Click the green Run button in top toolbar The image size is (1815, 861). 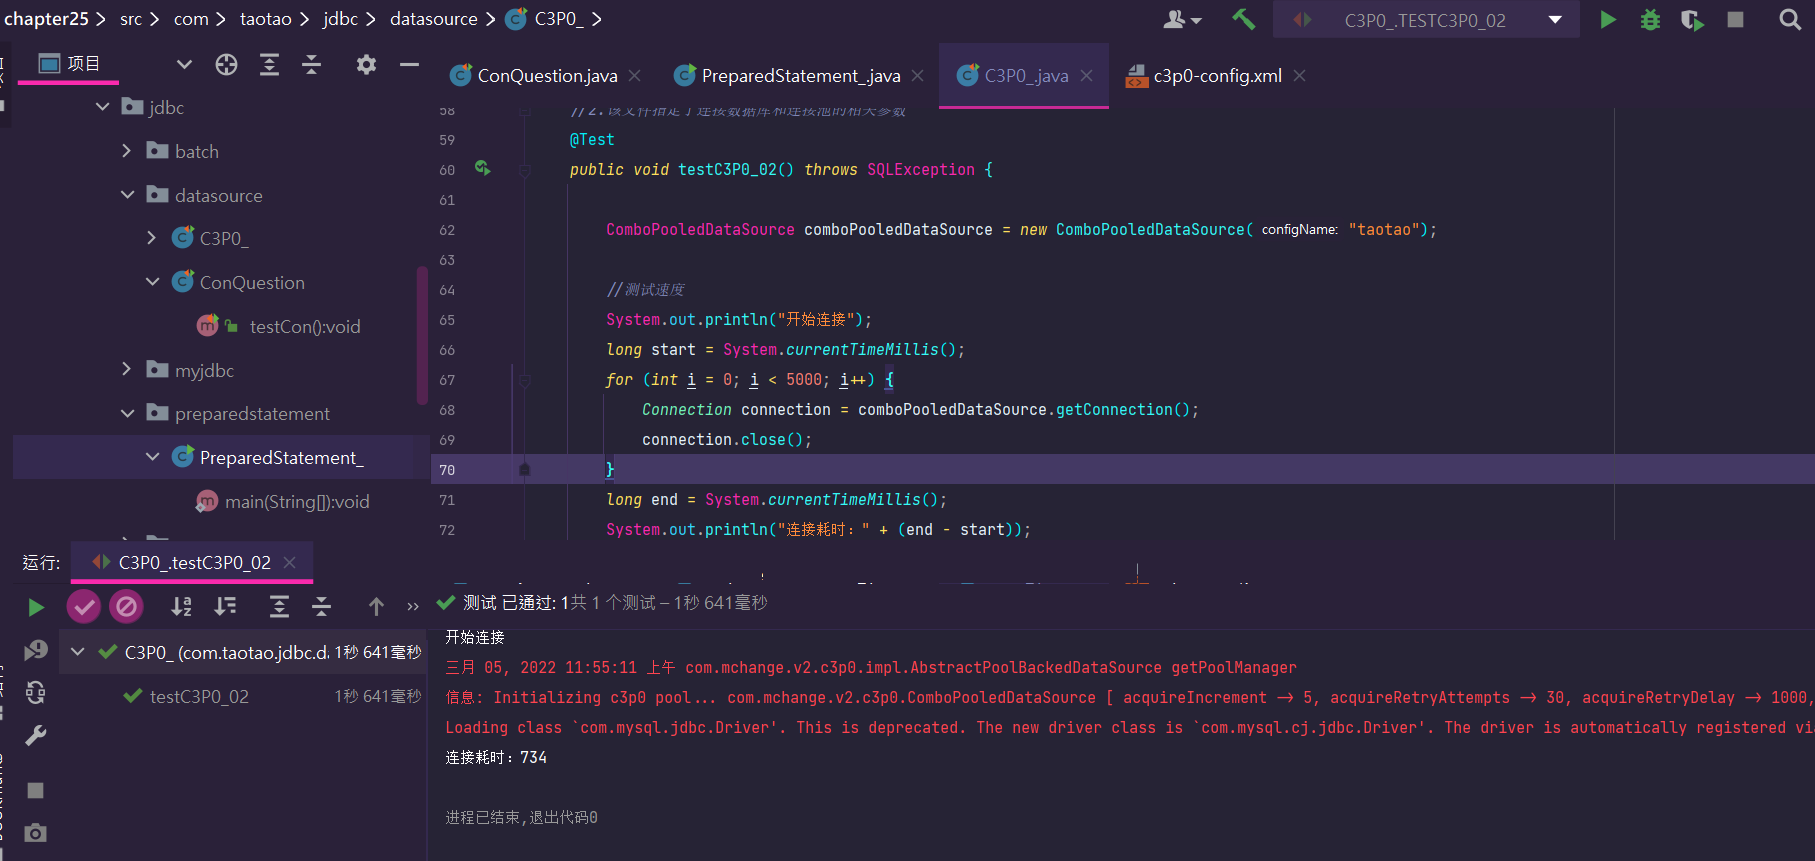[1607, 20]
